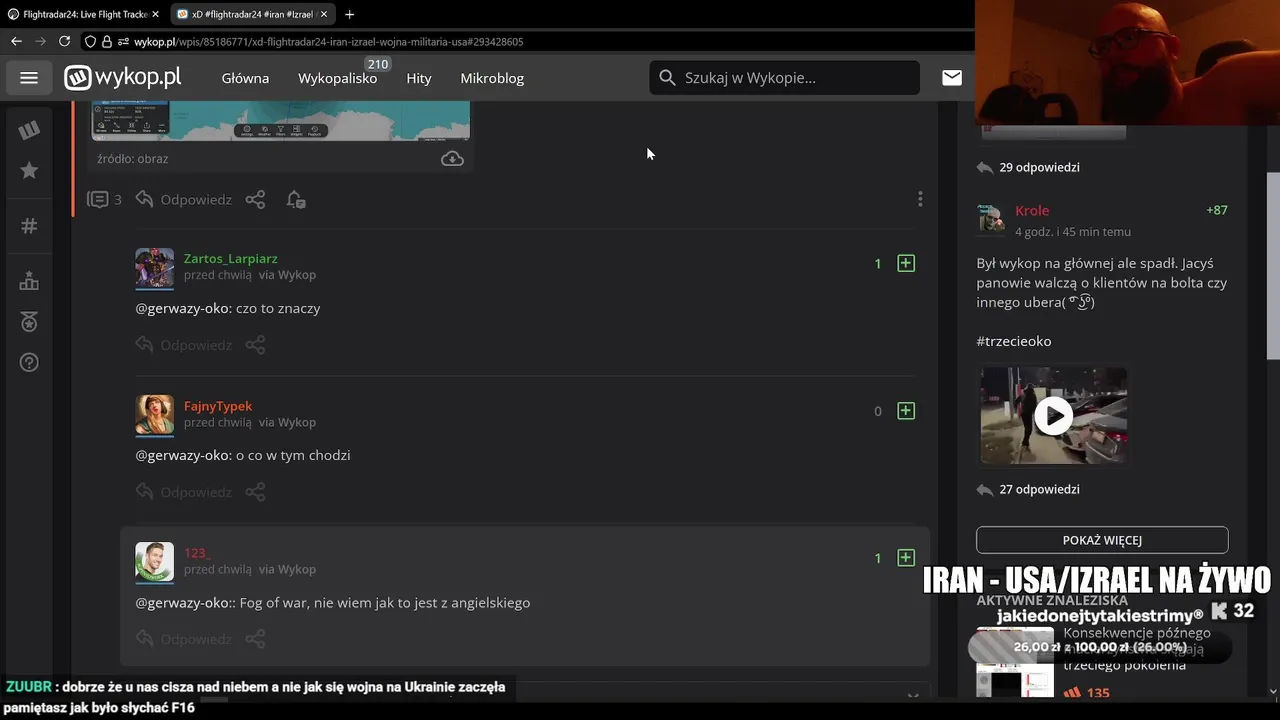Open the sidebar ranking podium icon

[x=29, y=281]
